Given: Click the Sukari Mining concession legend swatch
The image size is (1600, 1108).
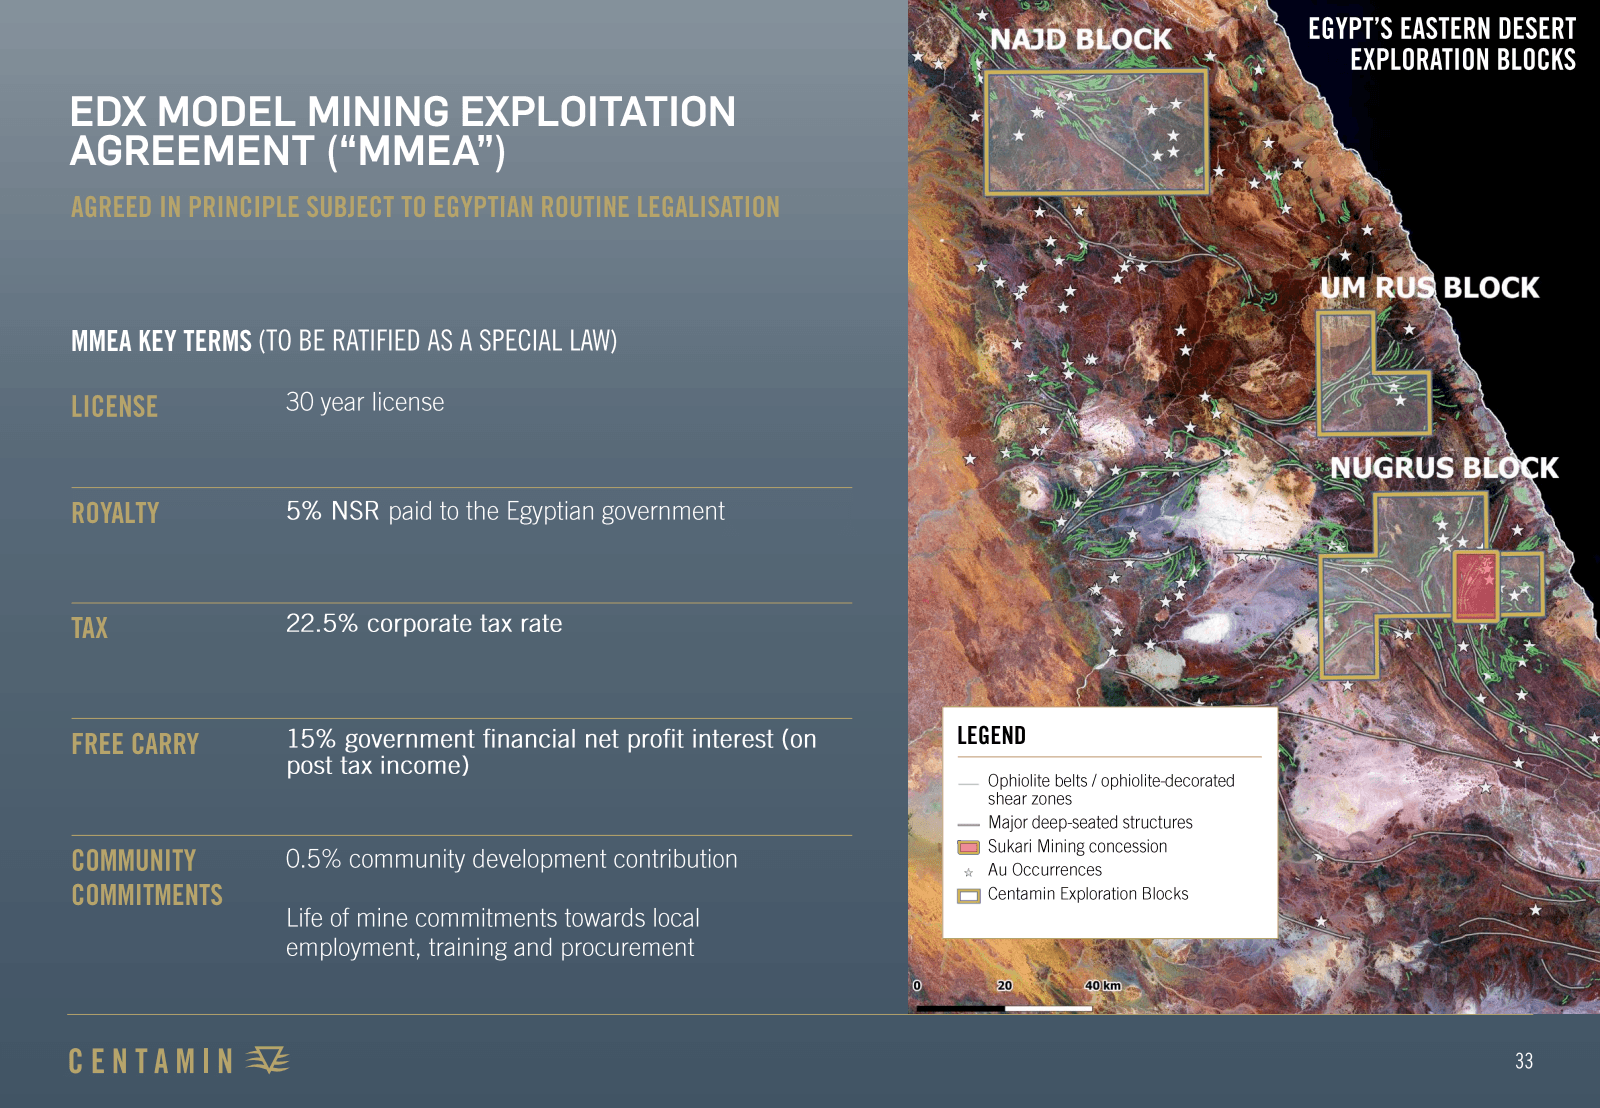Looking at the screenshot, I should point(968,847).
